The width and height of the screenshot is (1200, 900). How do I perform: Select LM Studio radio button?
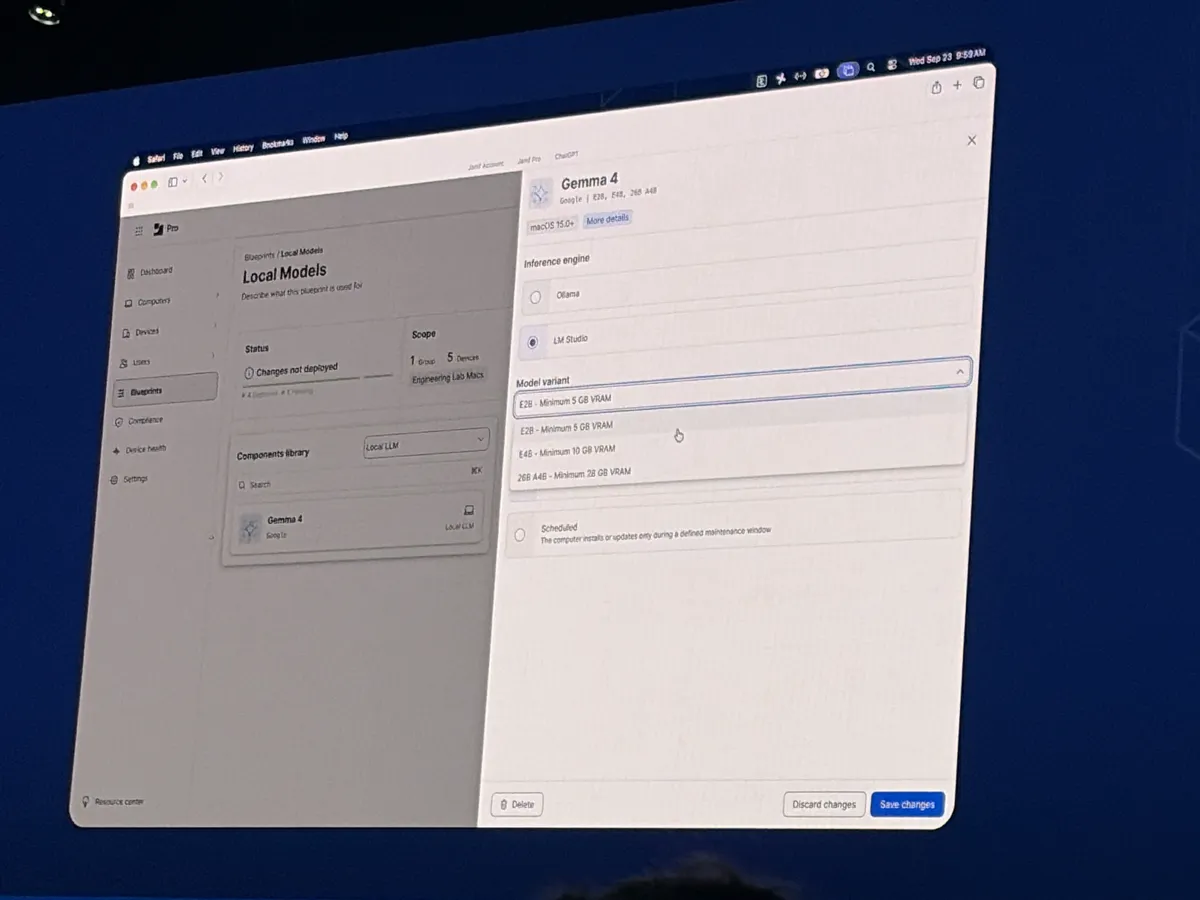[533, 341]
